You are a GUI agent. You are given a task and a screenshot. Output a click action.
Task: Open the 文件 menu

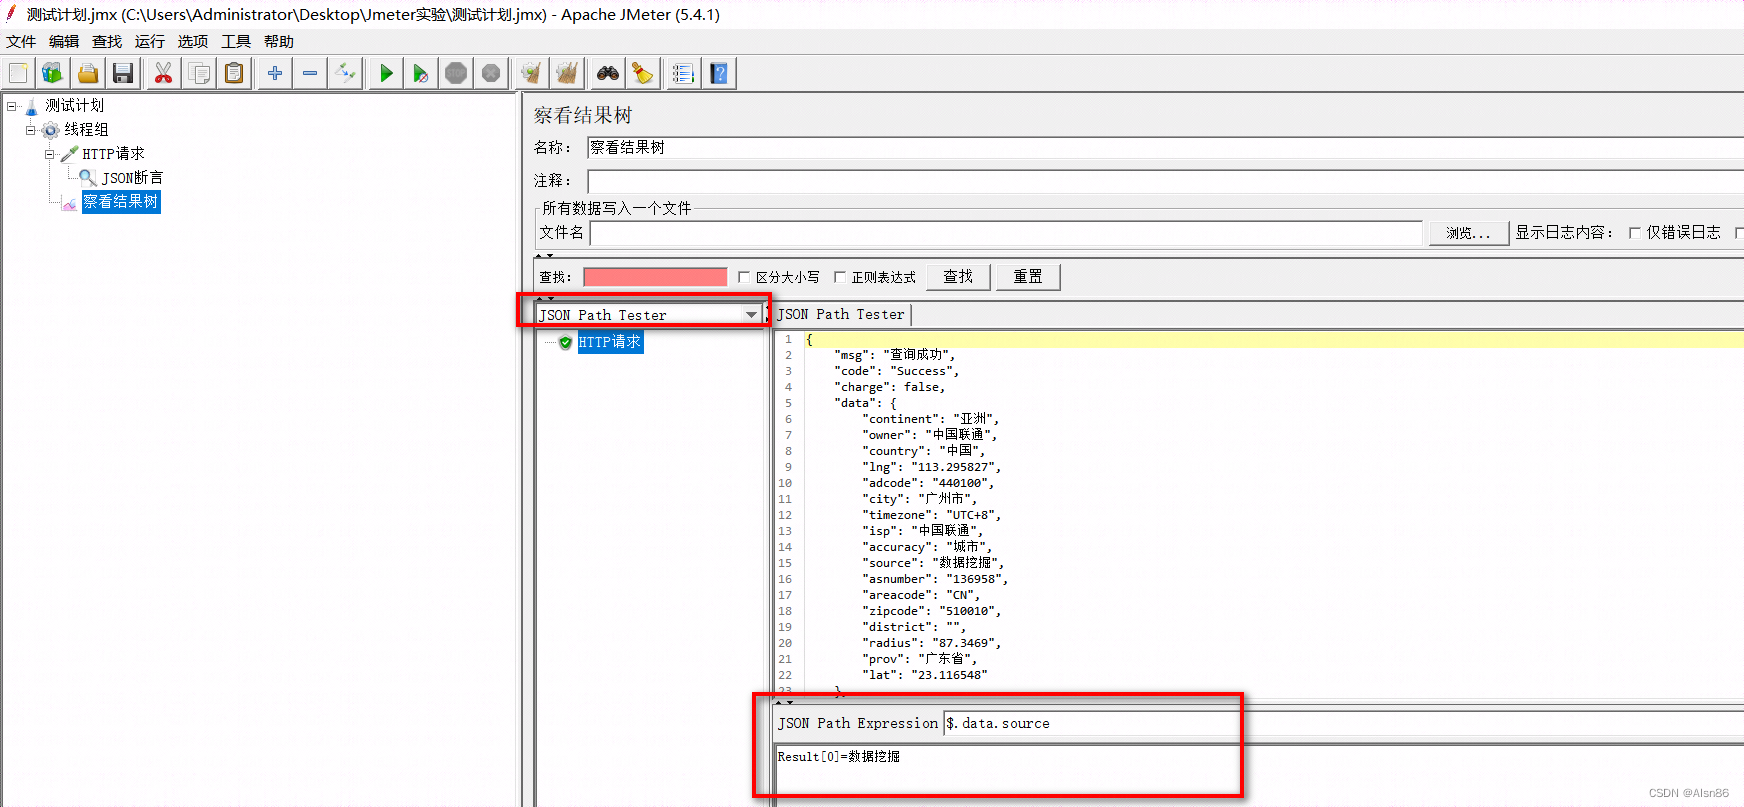click(21, 41)
